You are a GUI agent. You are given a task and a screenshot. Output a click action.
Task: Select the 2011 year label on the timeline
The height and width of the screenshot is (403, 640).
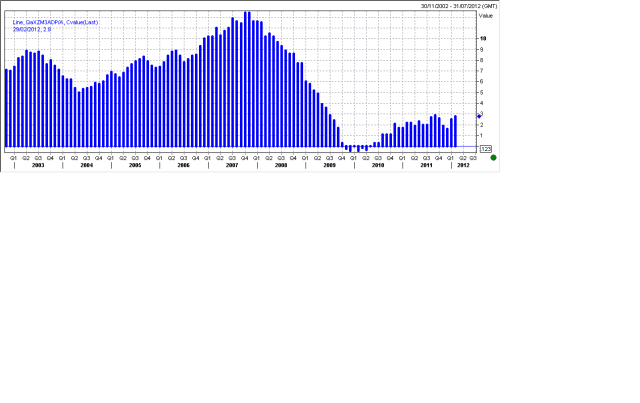(x=426, y=165)
